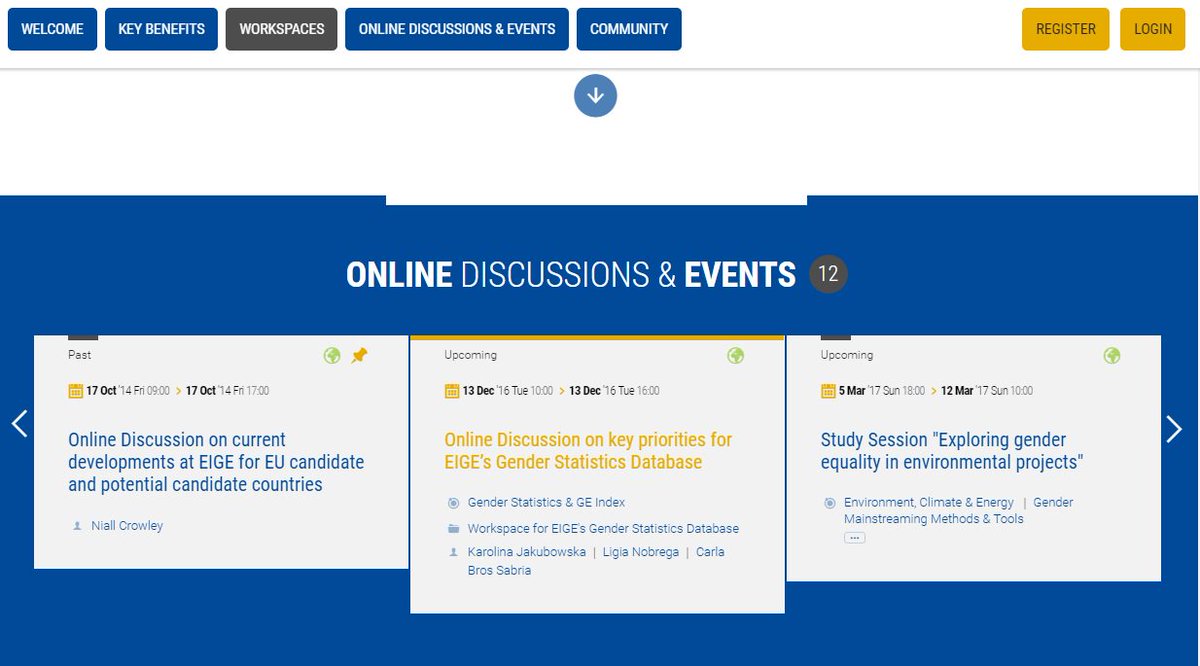1200x666 pixels.
Task: Open Karolina Jakubowska's profile
Action: (527, 552)
